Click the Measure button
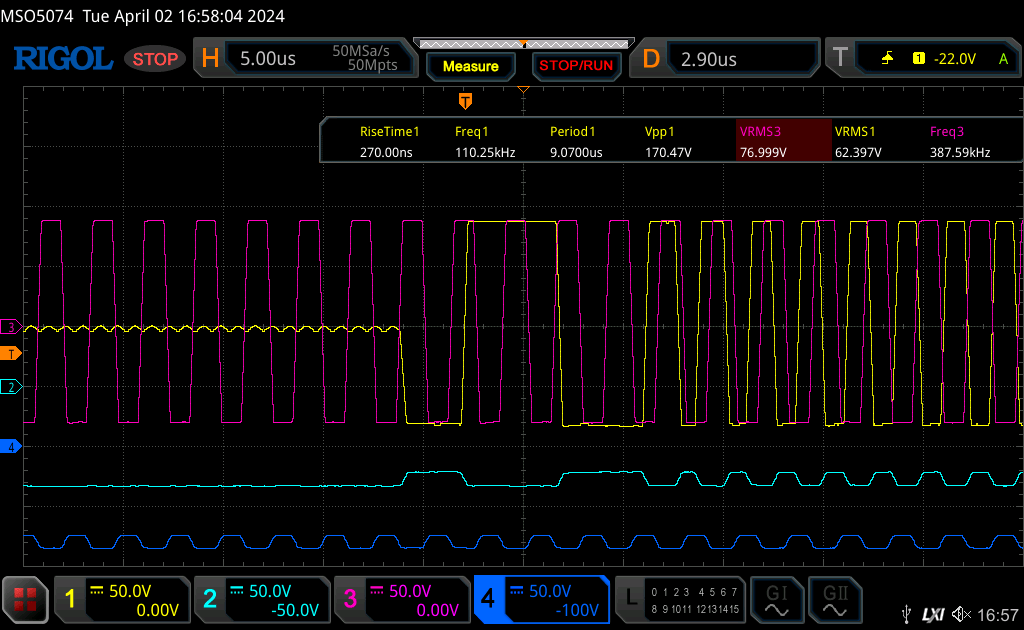The width and height of the screenshot is (1024, 630). [470, 66]
